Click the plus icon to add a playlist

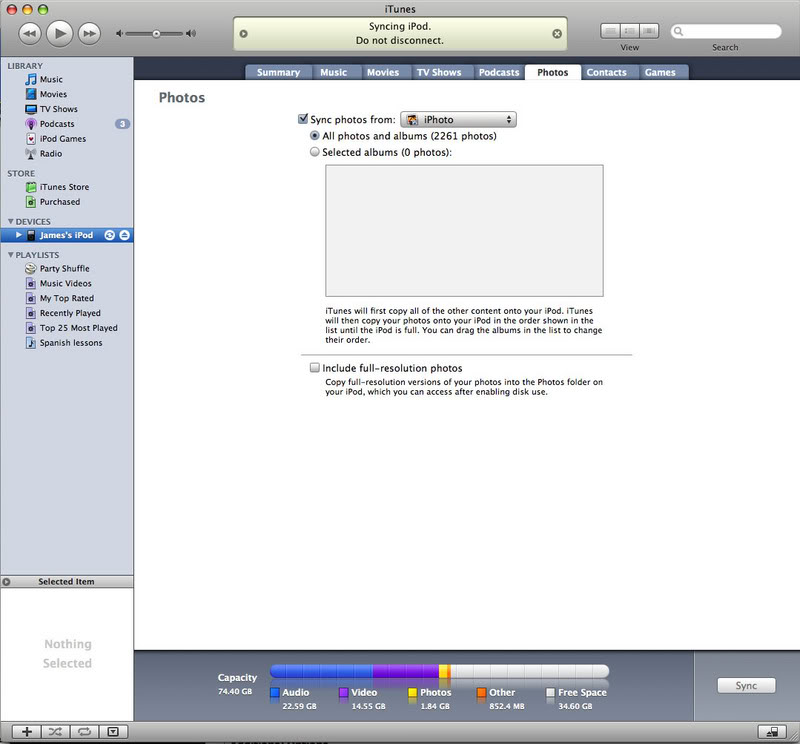pyautogui.click(x=27, y=732)
